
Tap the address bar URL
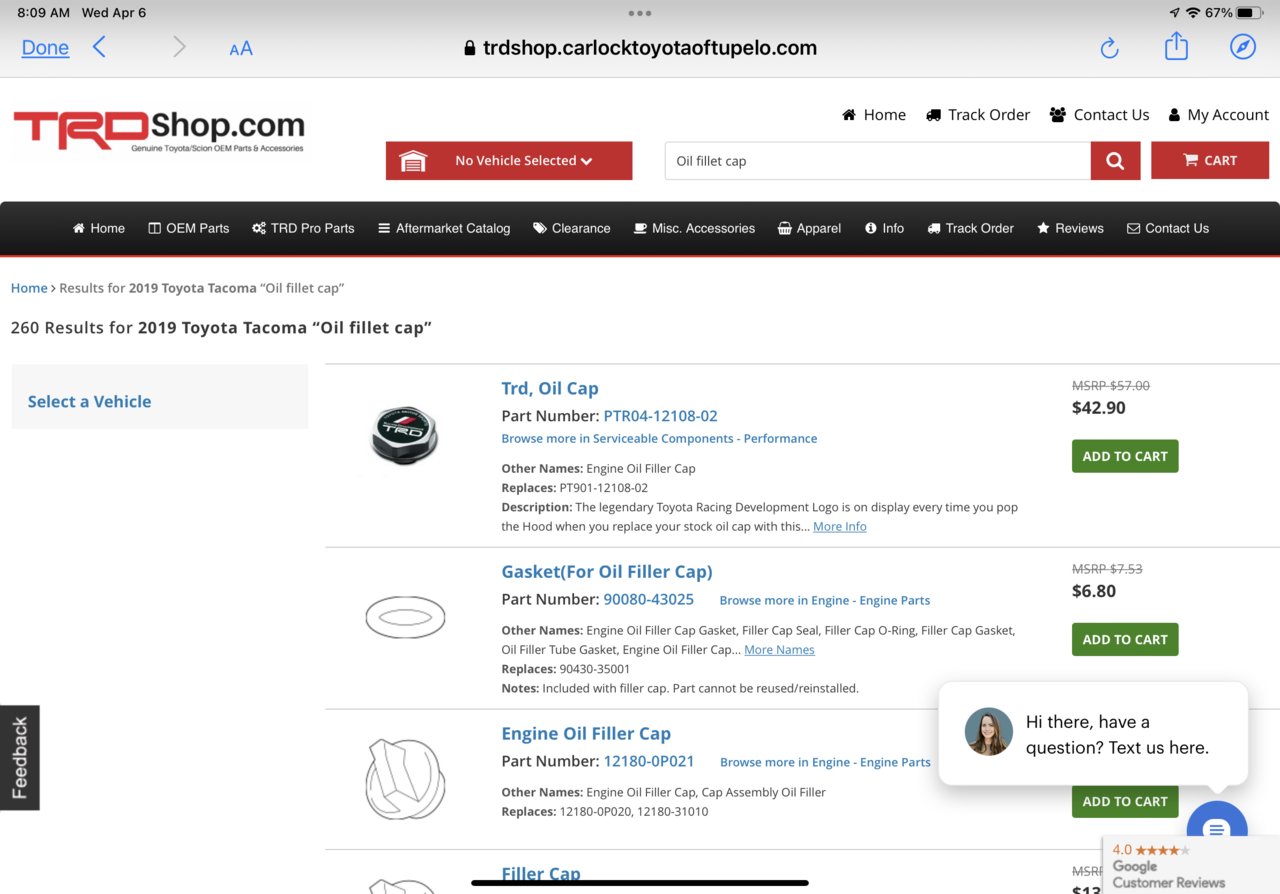pyautogui.click(x=640, y=48)
